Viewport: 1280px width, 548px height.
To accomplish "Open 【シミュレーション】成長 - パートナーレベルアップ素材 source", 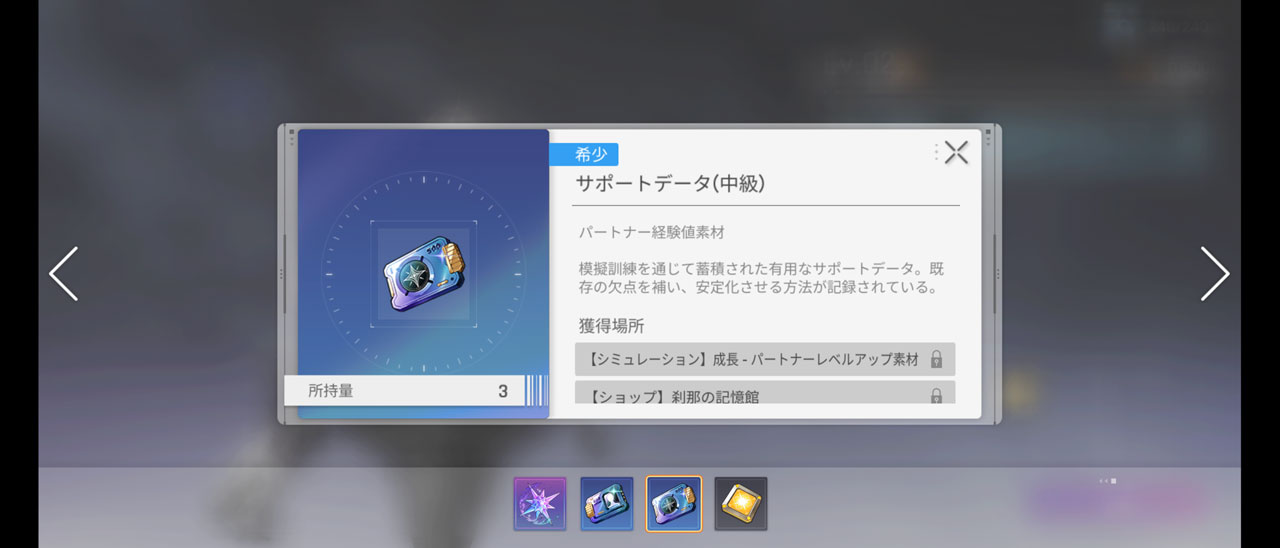I will pos(765,359).
